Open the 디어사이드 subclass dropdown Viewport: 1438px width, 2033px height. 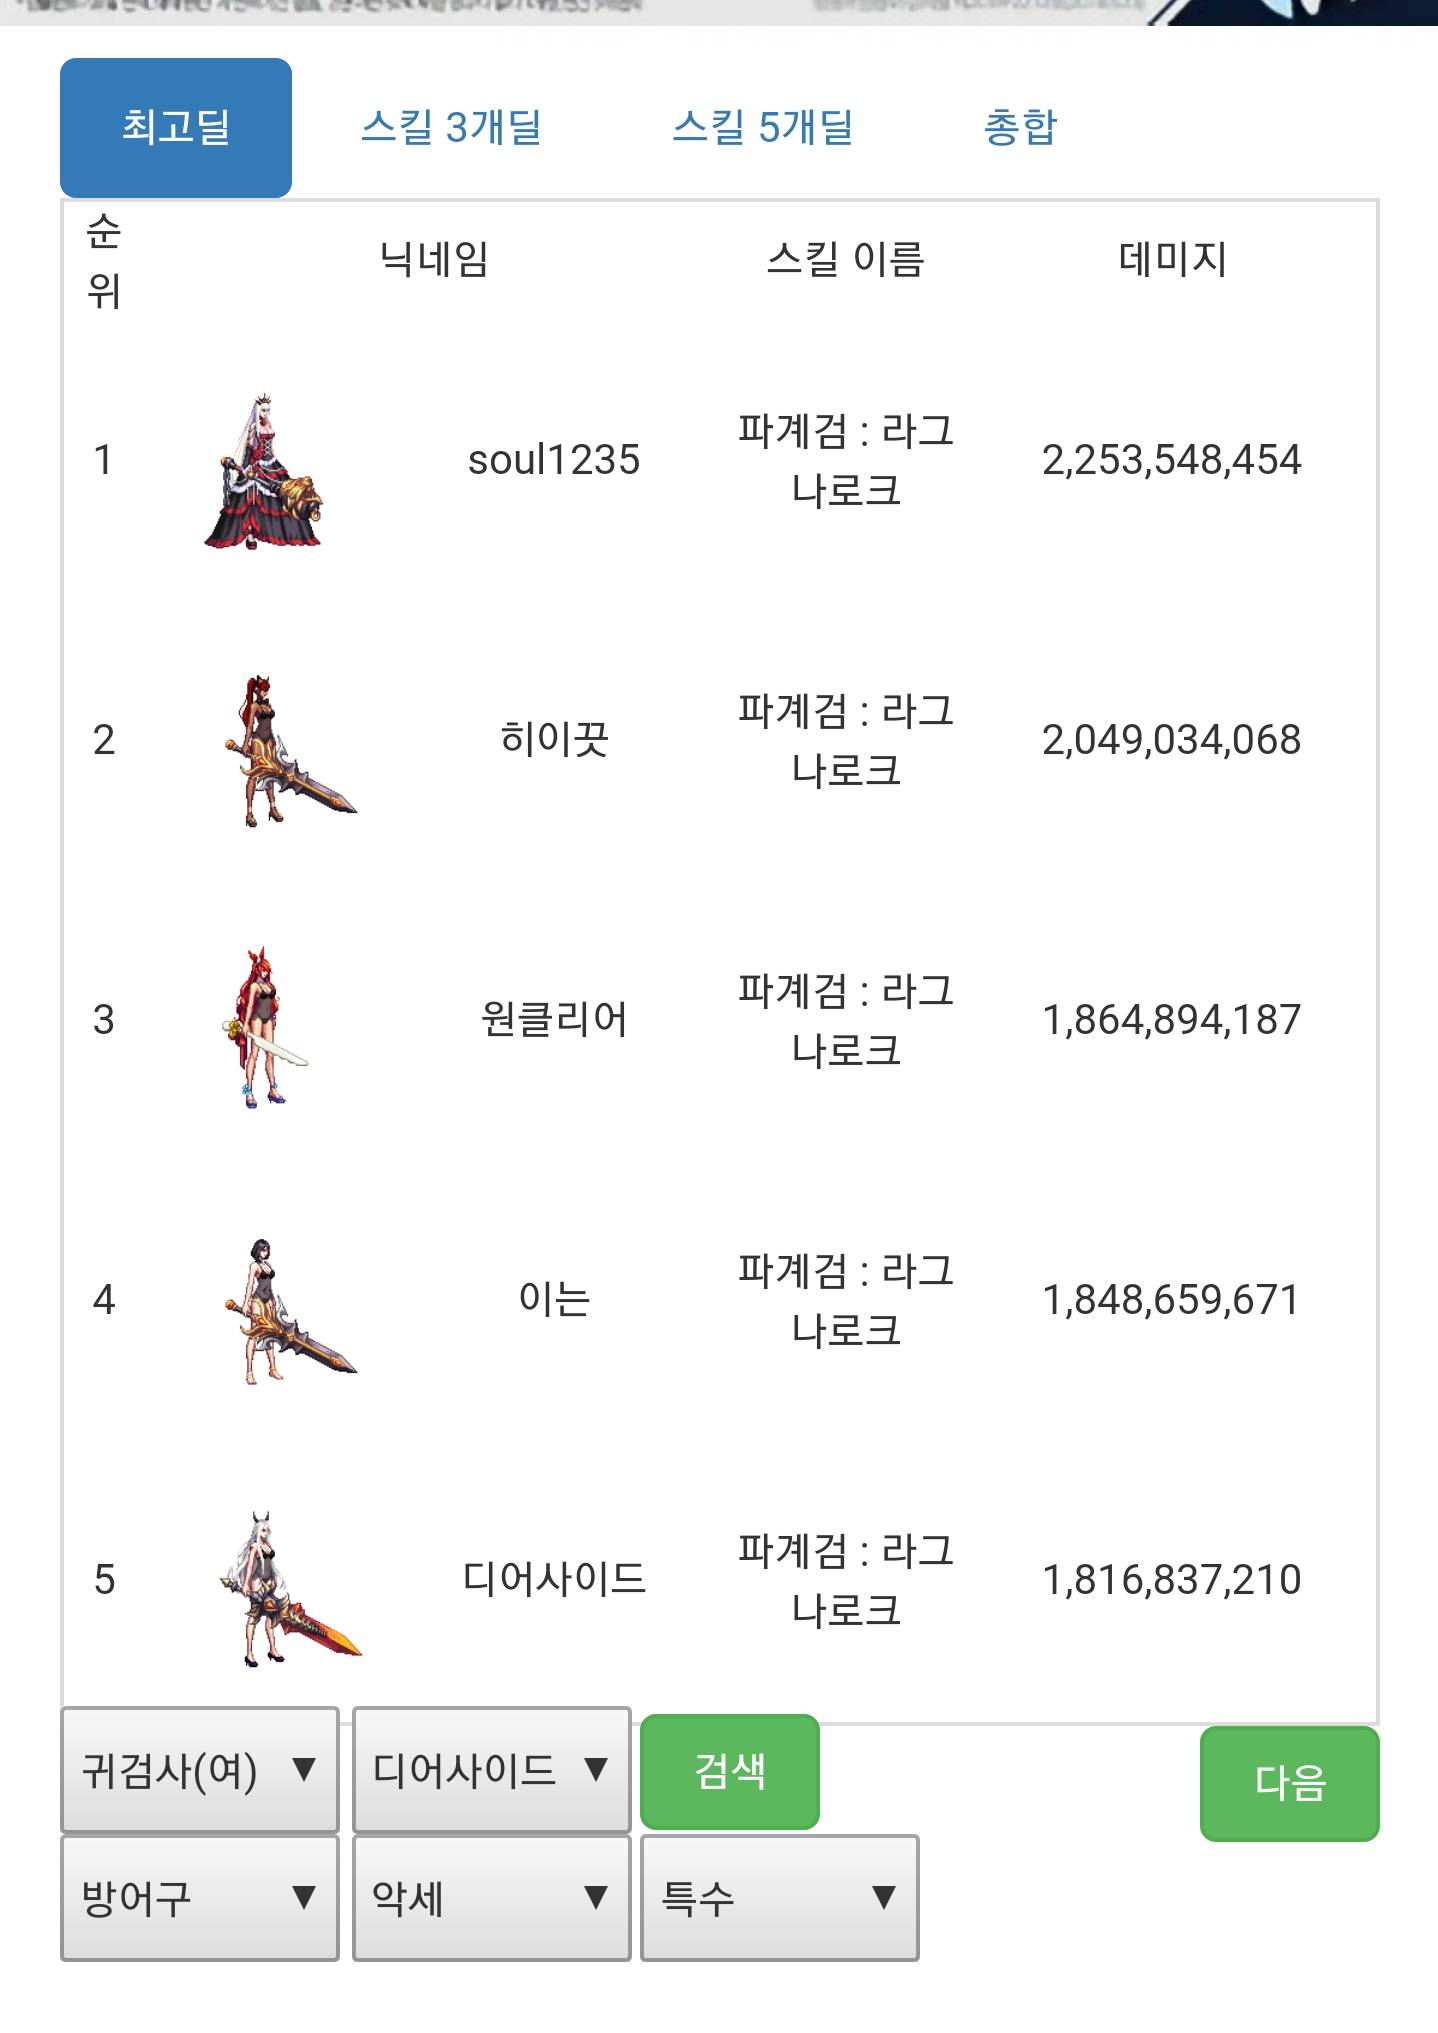(x=492, y=1769)
